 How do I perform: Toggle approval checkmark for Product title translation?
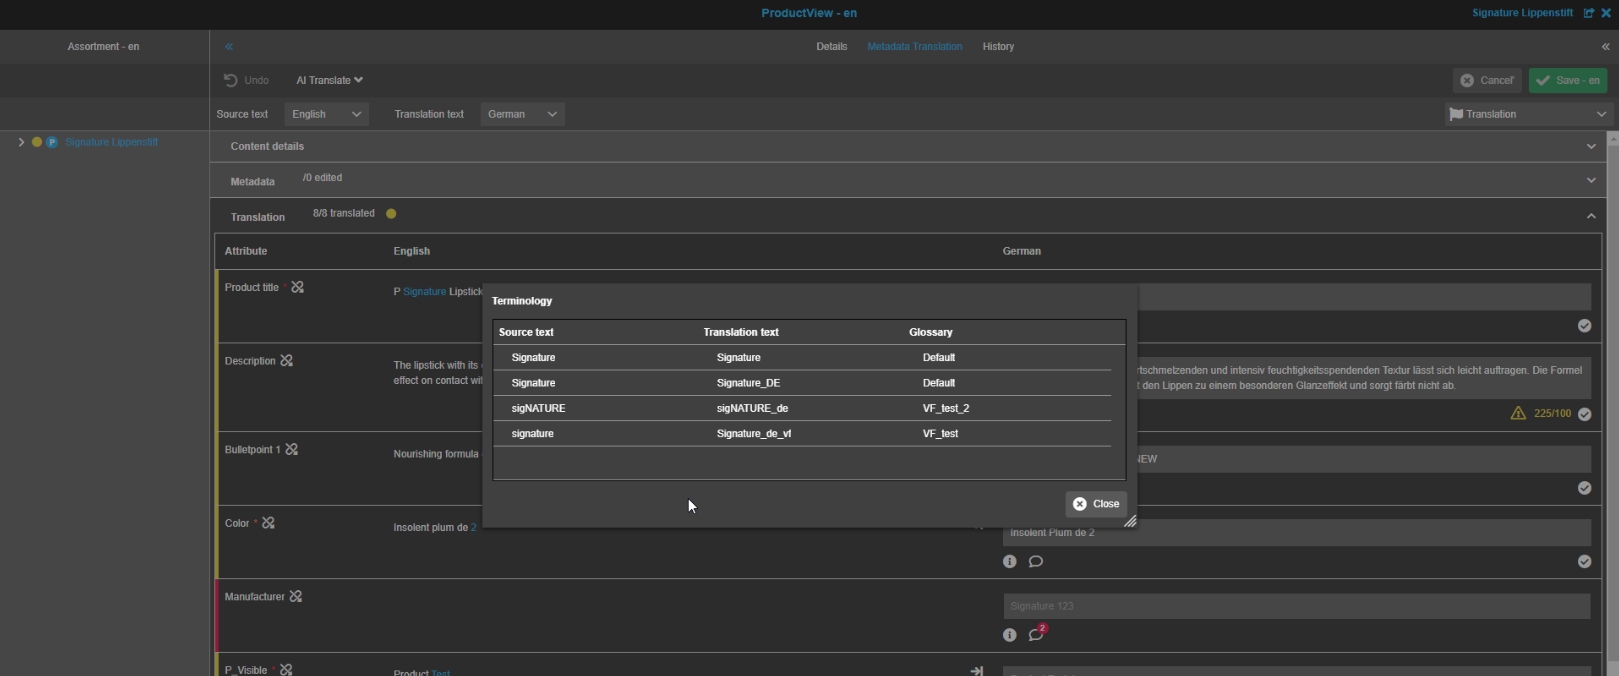pos(1584,326)
